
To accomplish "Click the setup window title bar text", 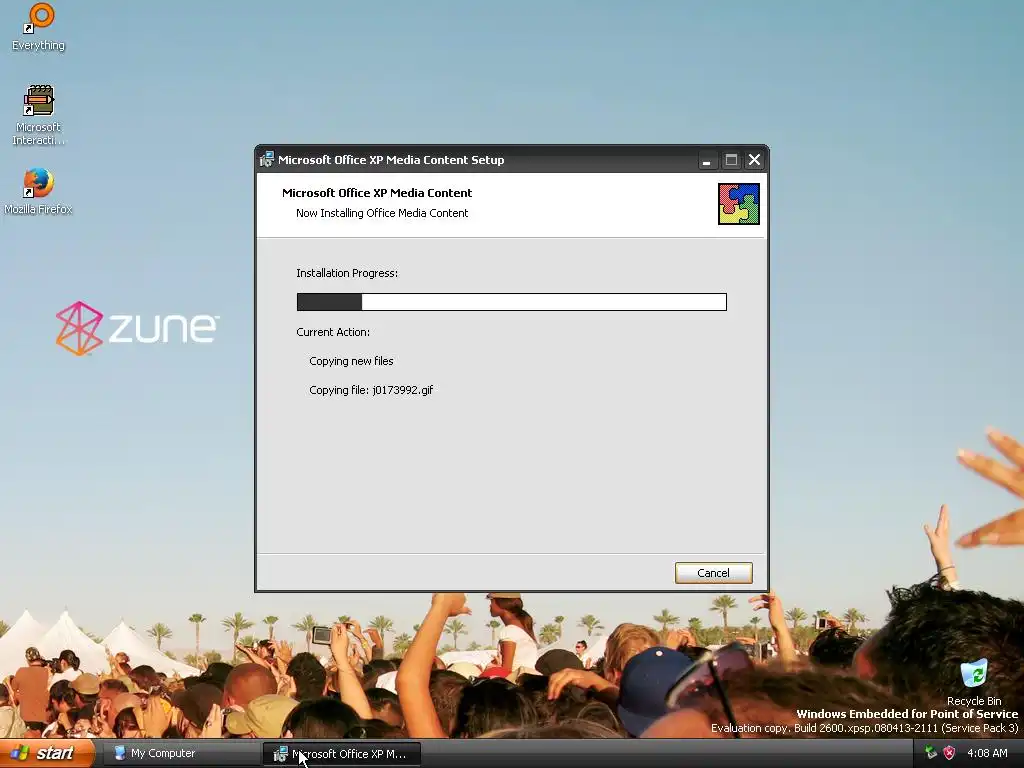I will [x=391, y=160].
